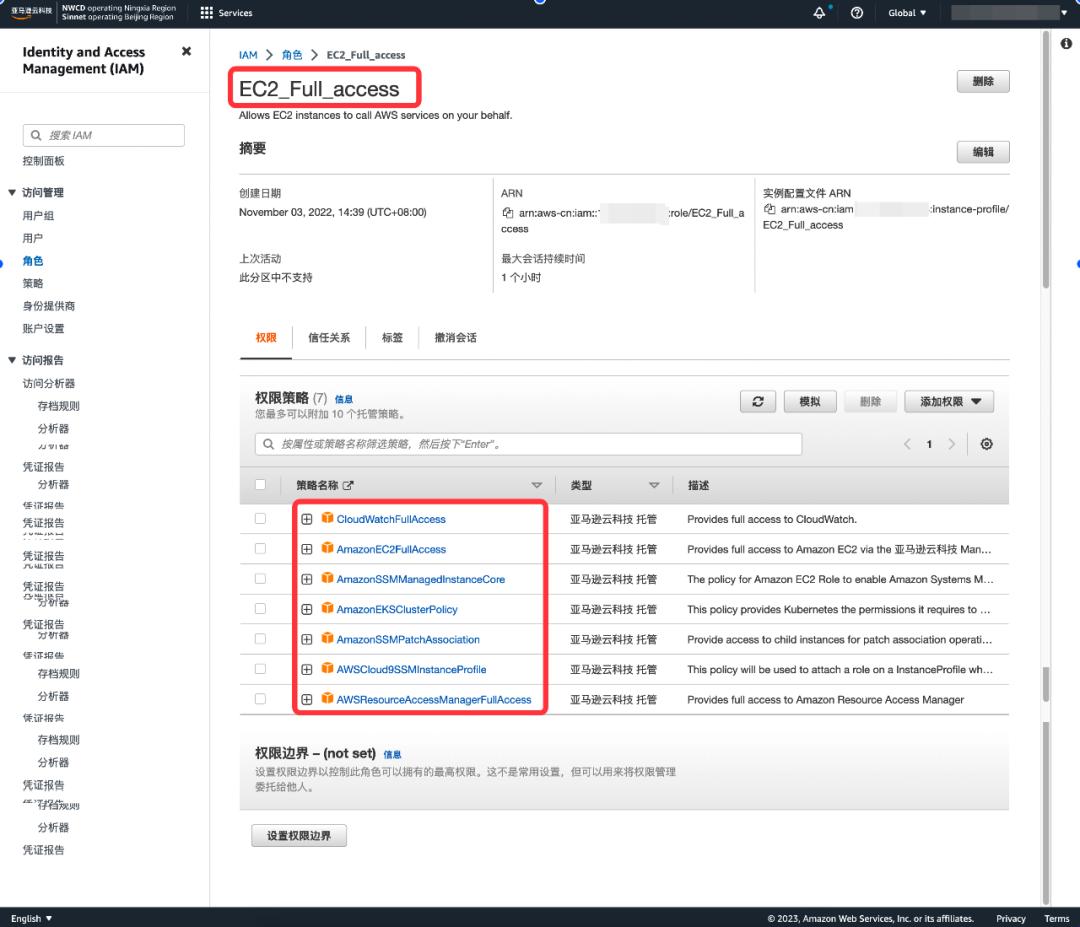The width and height of the screenshot is (1080, 927).
Task: Switch to the 信任关系 tab
Action: (329, 338)
